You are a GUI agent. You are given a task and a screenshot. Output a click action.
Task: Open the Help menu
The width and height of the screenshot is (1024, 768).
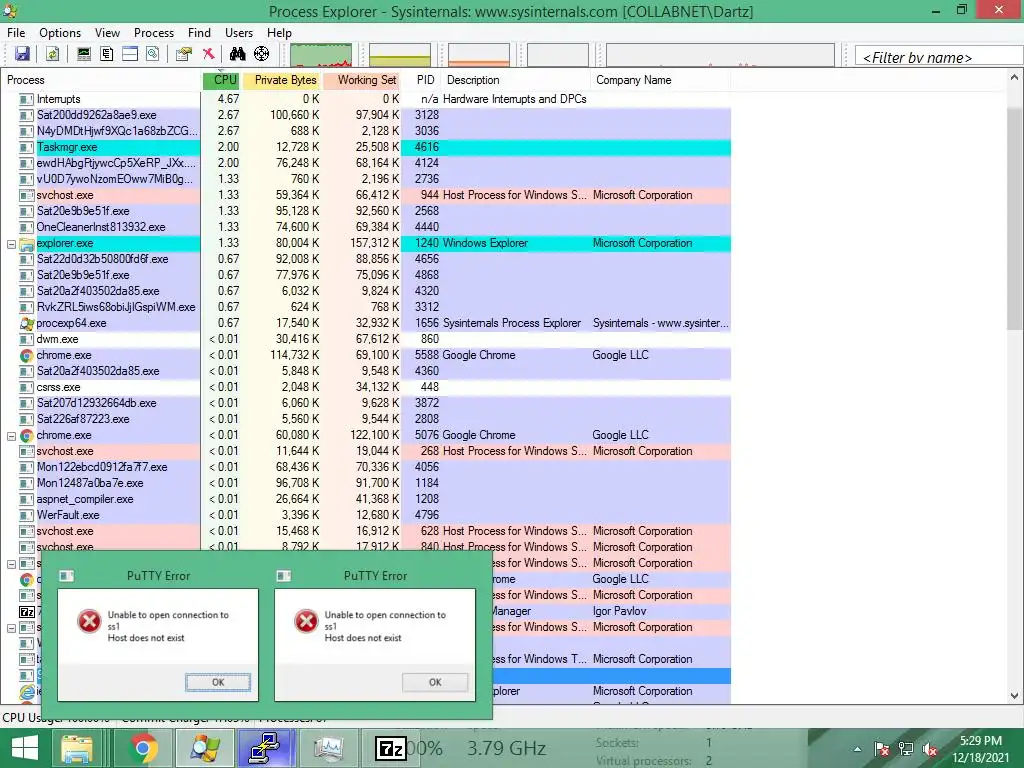point(279,33)
